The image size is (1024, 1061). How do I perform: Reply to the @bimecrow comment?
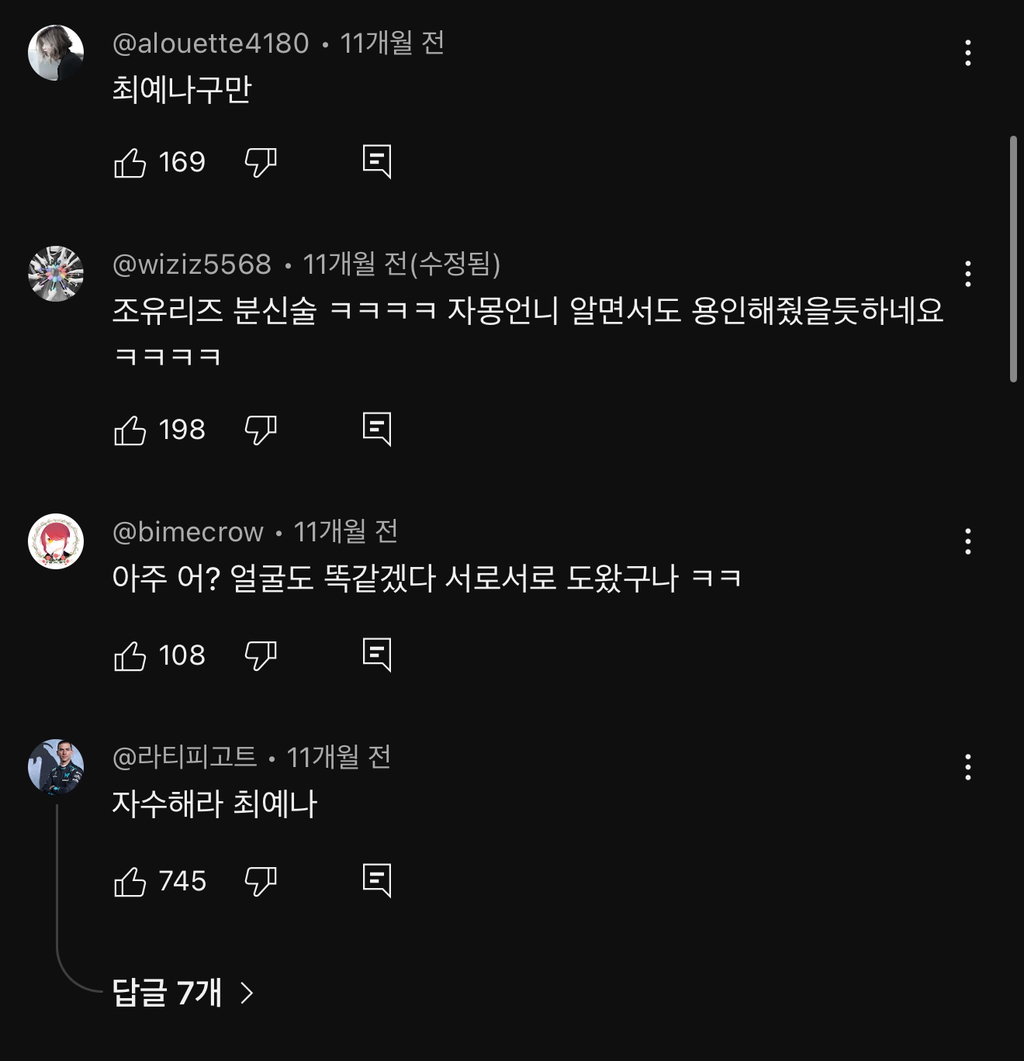tap(376, 656)
